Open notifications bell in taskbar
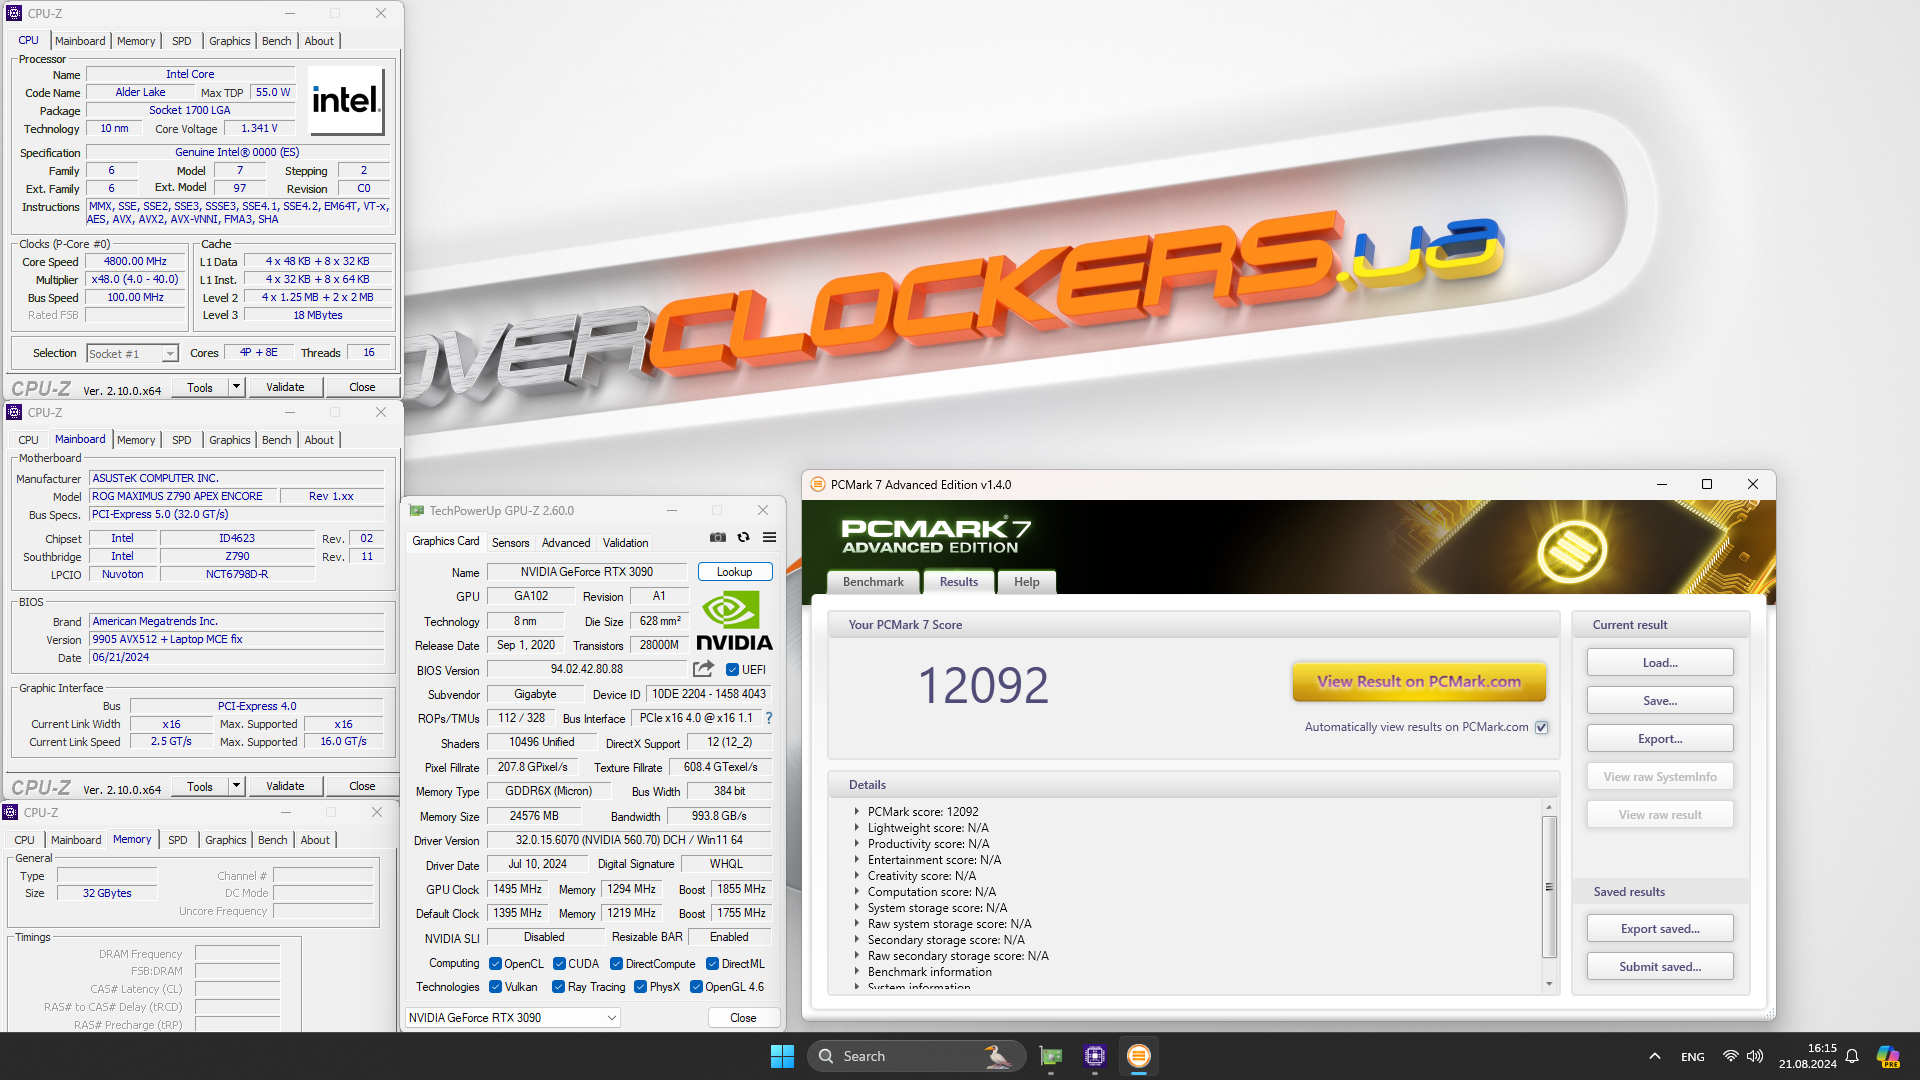The width and height of the screenshot is (1920, 1080). pos(1852,1056)
